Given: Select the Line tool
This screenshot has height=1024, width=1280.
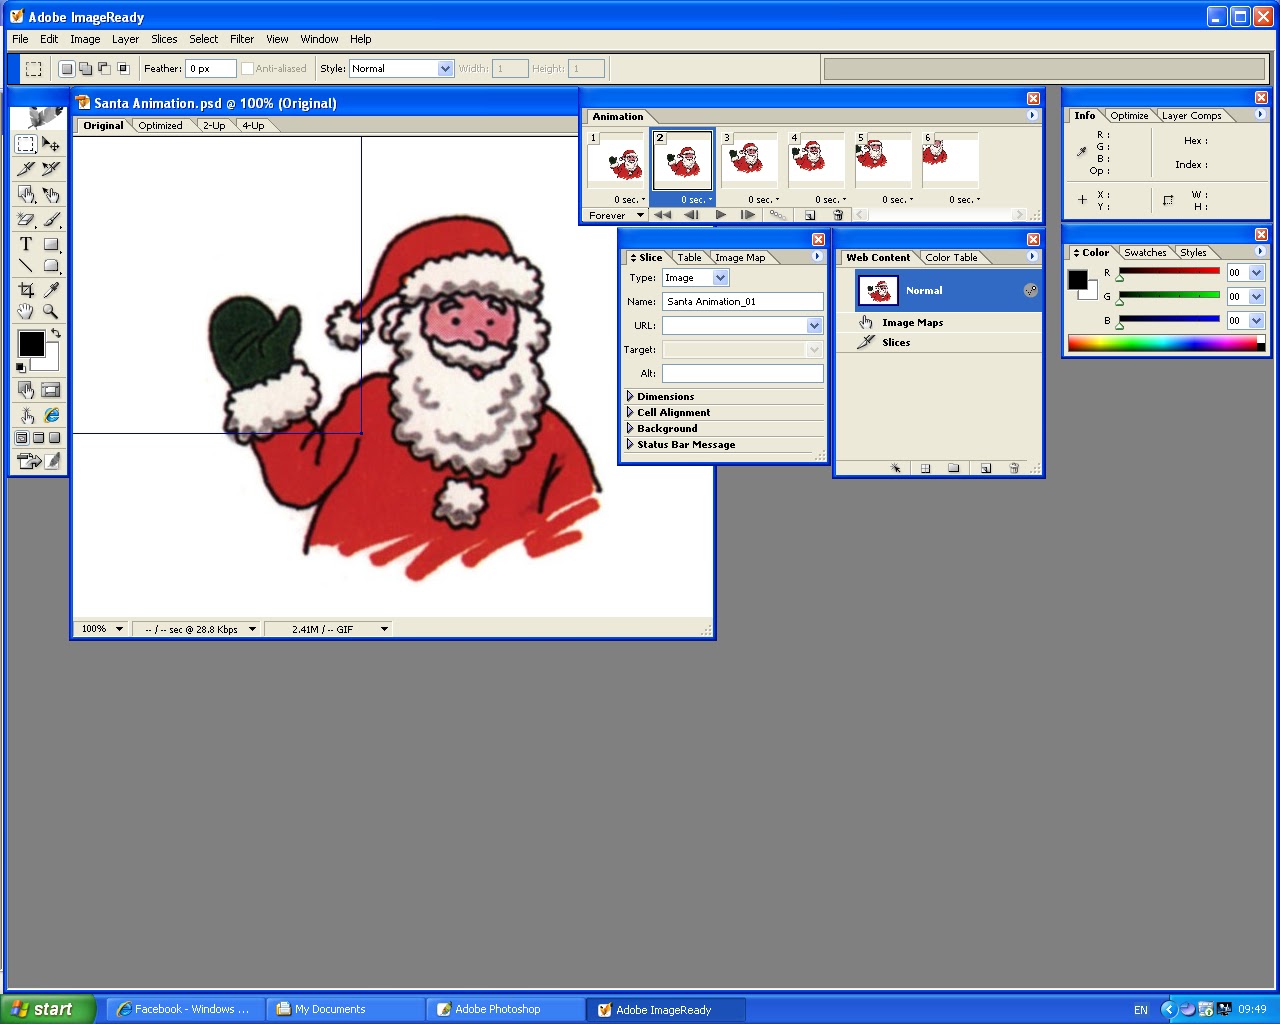Looking at the screenshot, I should pyautogui.click(x=26, y=266).
